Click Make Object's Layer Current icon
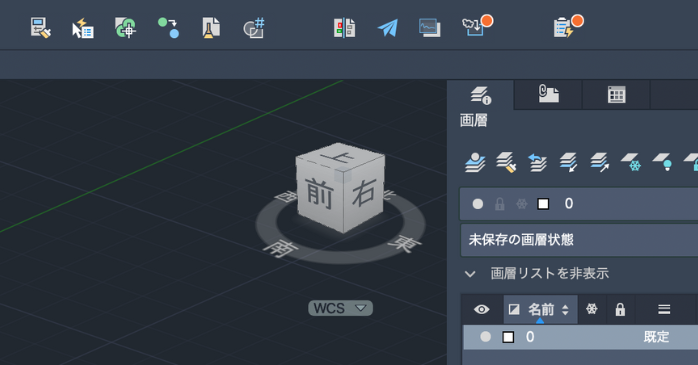Screen dimensions: 698x365 [475, 162]
